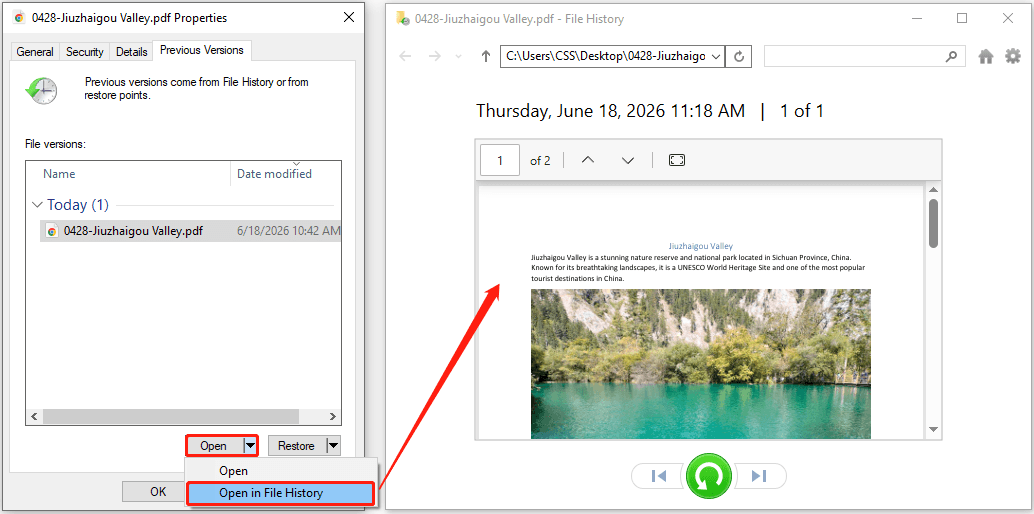Click right arrow of file versions scrollbar
The width and height of the screenshot is (1034, 514).
[333, 417]
